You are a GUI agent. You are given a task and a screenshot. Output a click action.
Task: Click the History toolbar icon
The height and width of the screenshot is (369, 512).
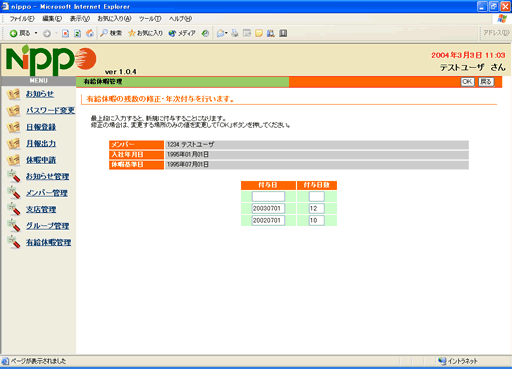(205, 33)
